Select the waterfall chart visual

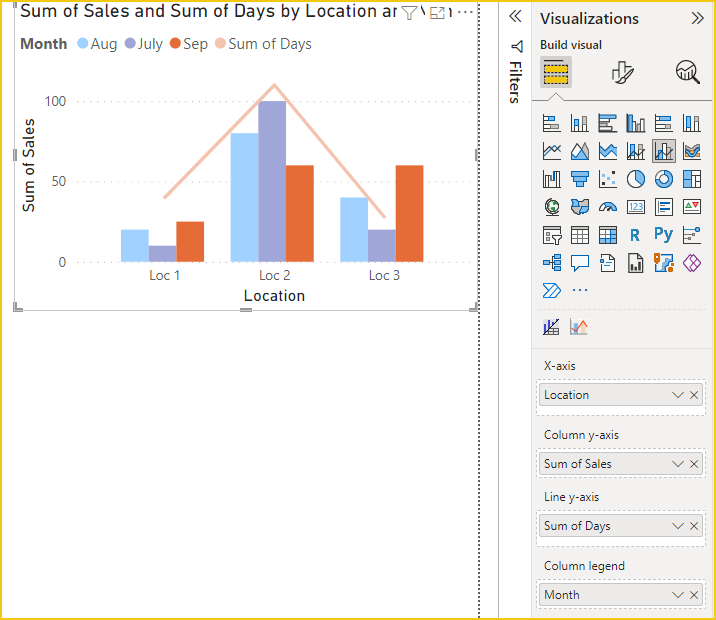(552, 179)
